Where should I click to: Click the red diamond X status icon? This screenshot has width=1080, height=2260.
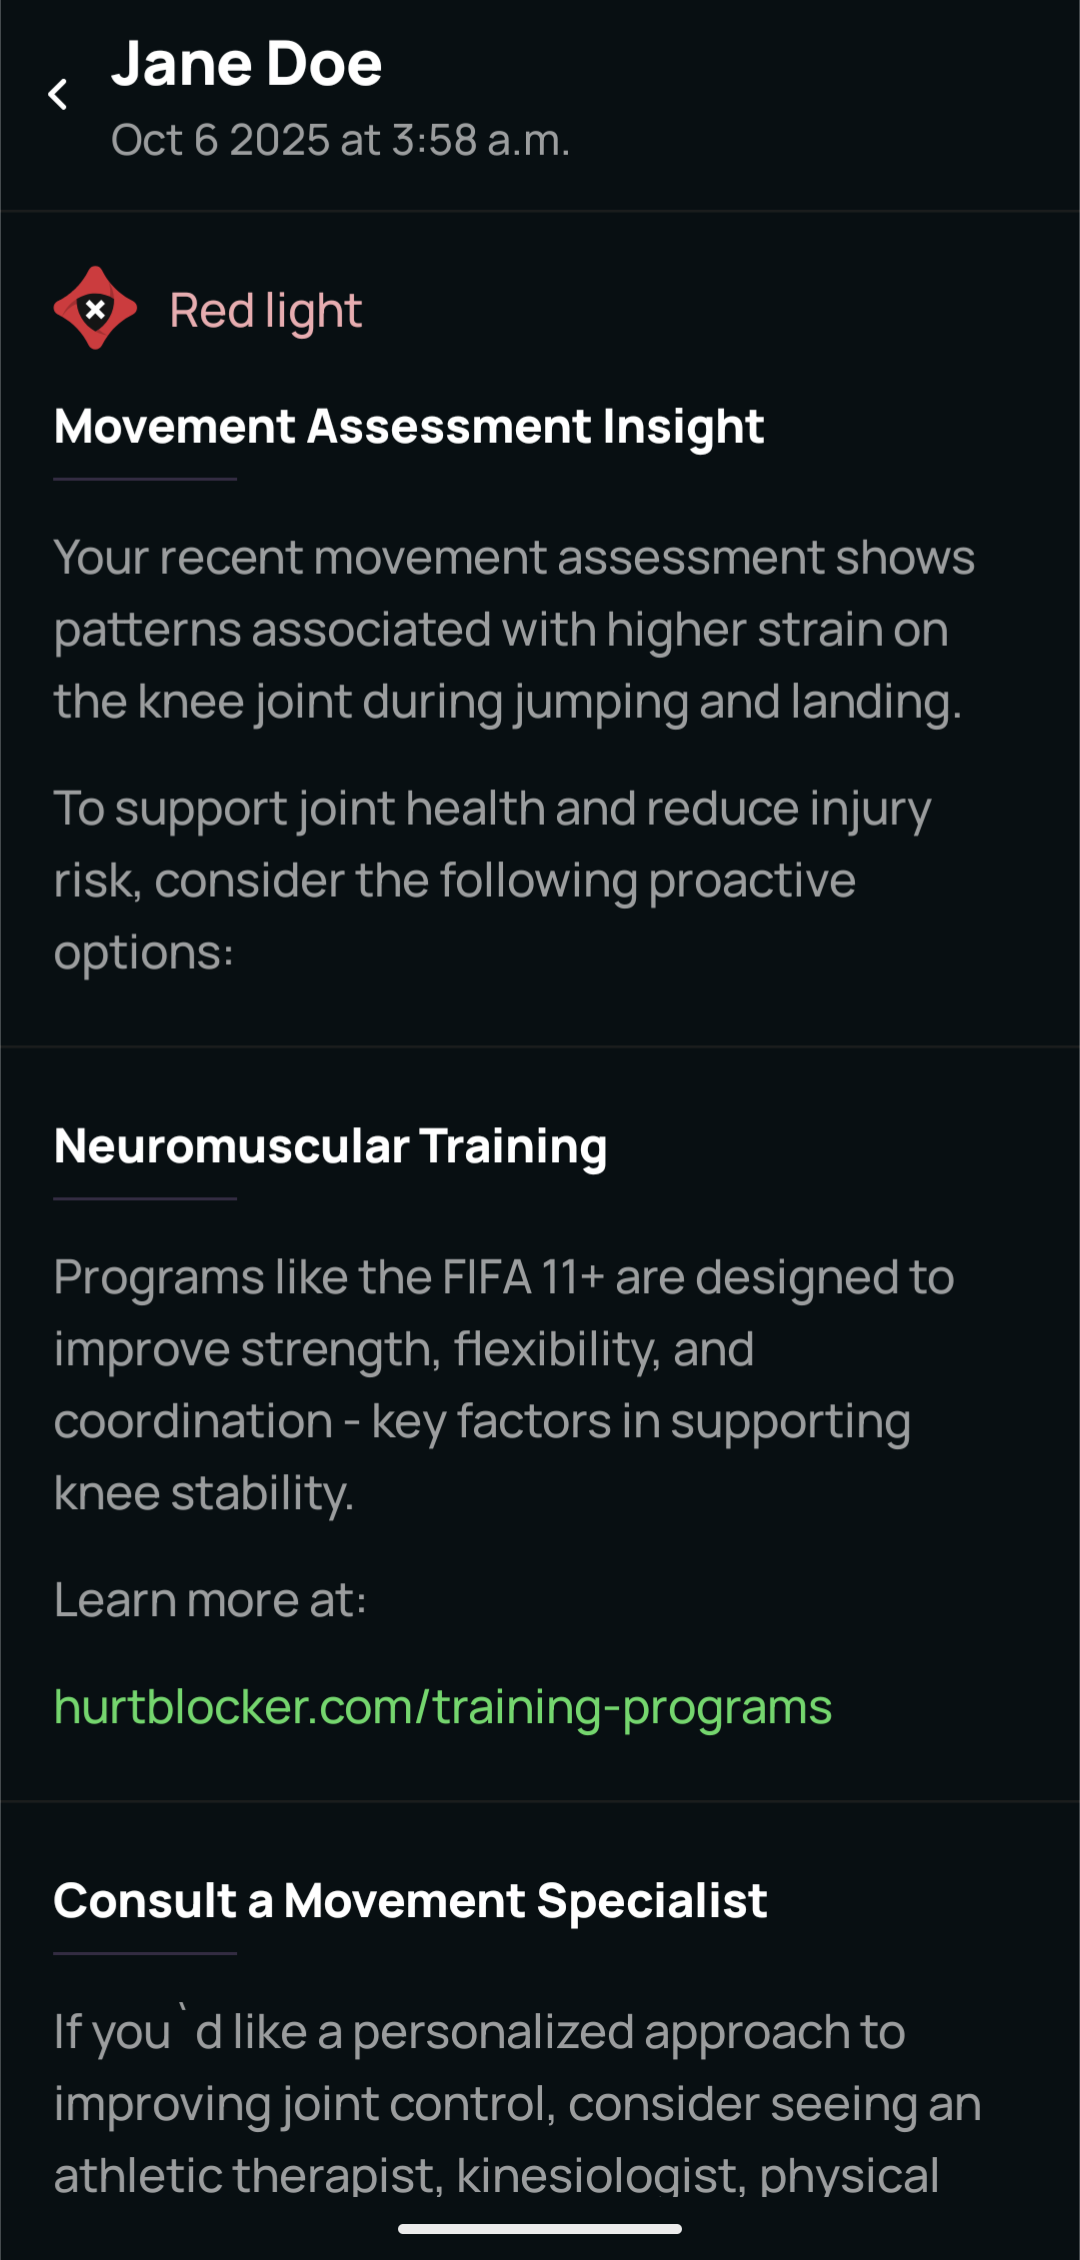(95, 309)
